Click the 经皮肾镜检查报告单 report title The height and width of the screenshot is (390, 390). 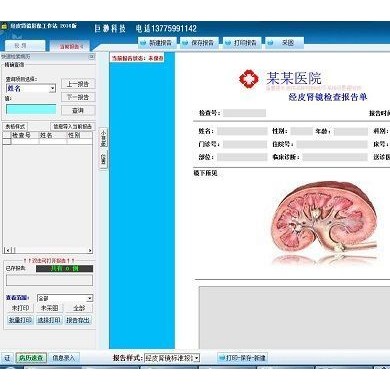click(x=328, y=97)
